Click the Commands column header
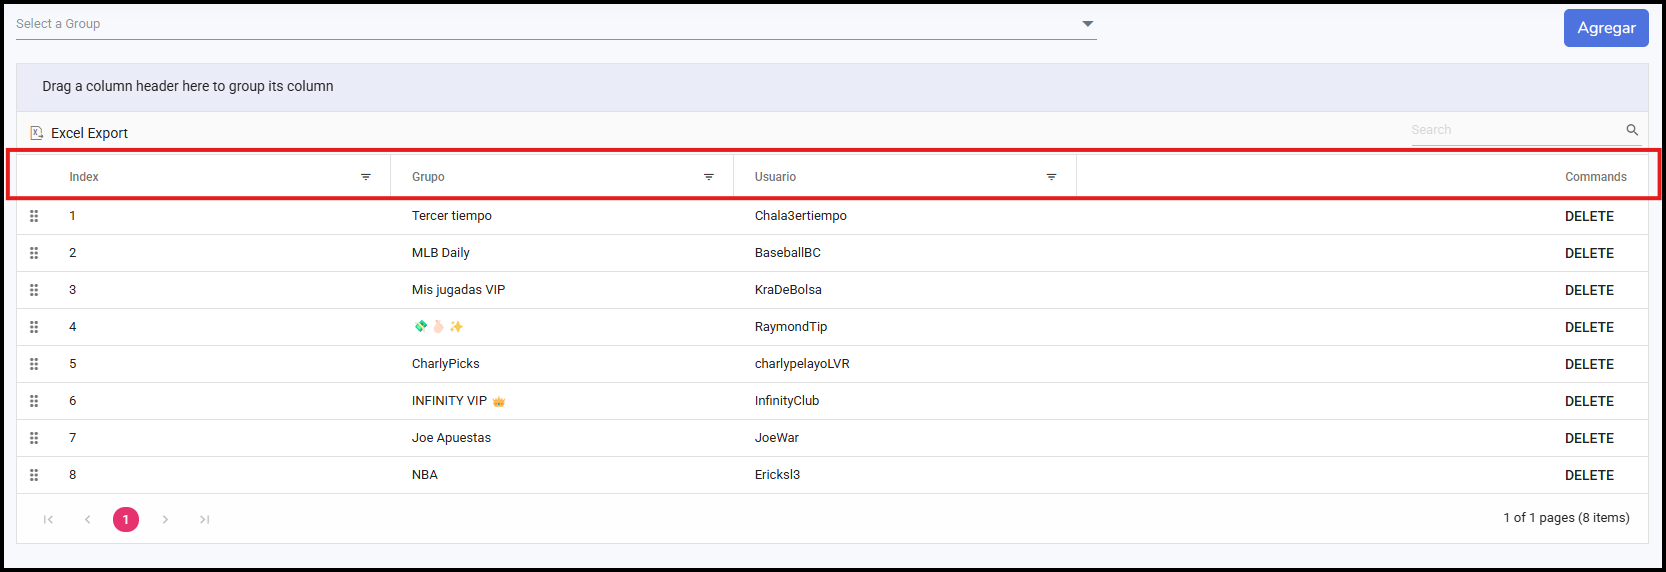The height and width of the screenshot is (572, 1666). (x=1595, y=177)
